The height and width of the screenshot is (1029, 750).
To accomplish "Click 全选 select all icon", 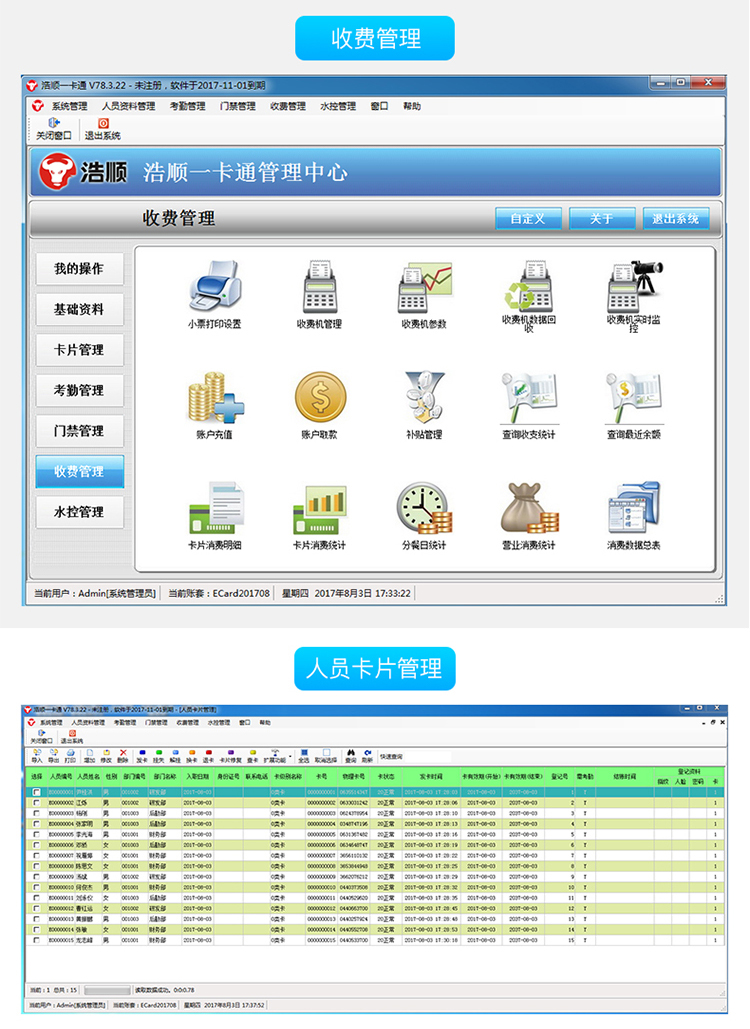I will 304,756.
